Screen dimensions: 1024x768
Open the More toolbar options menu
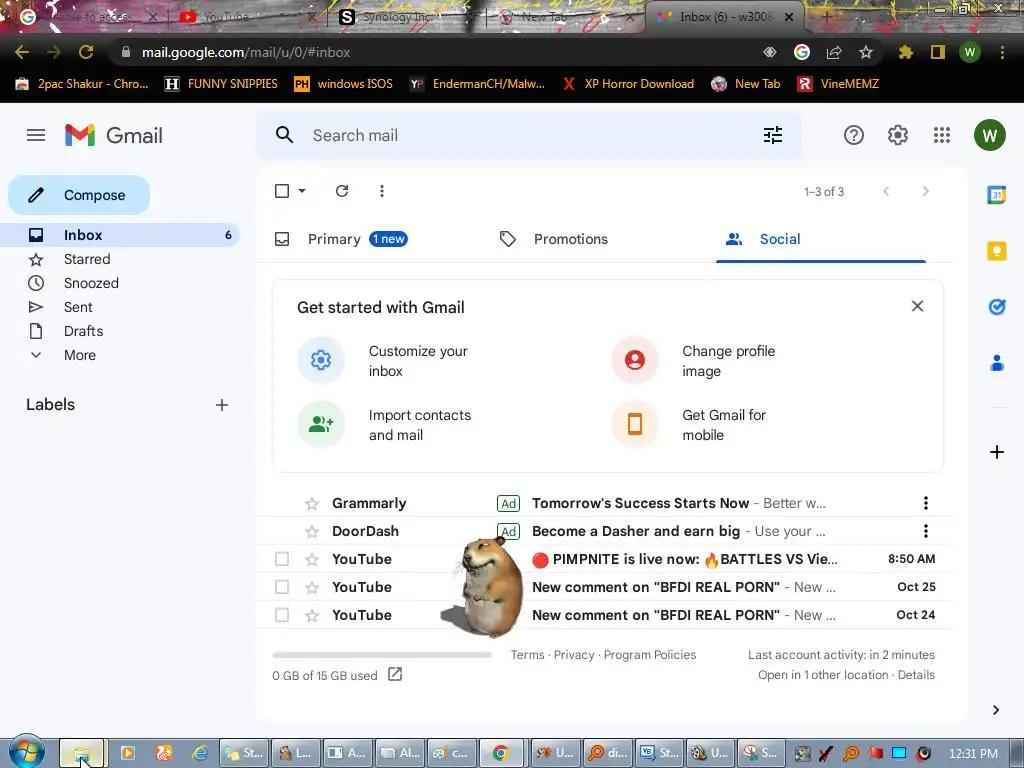click(381, 191)
